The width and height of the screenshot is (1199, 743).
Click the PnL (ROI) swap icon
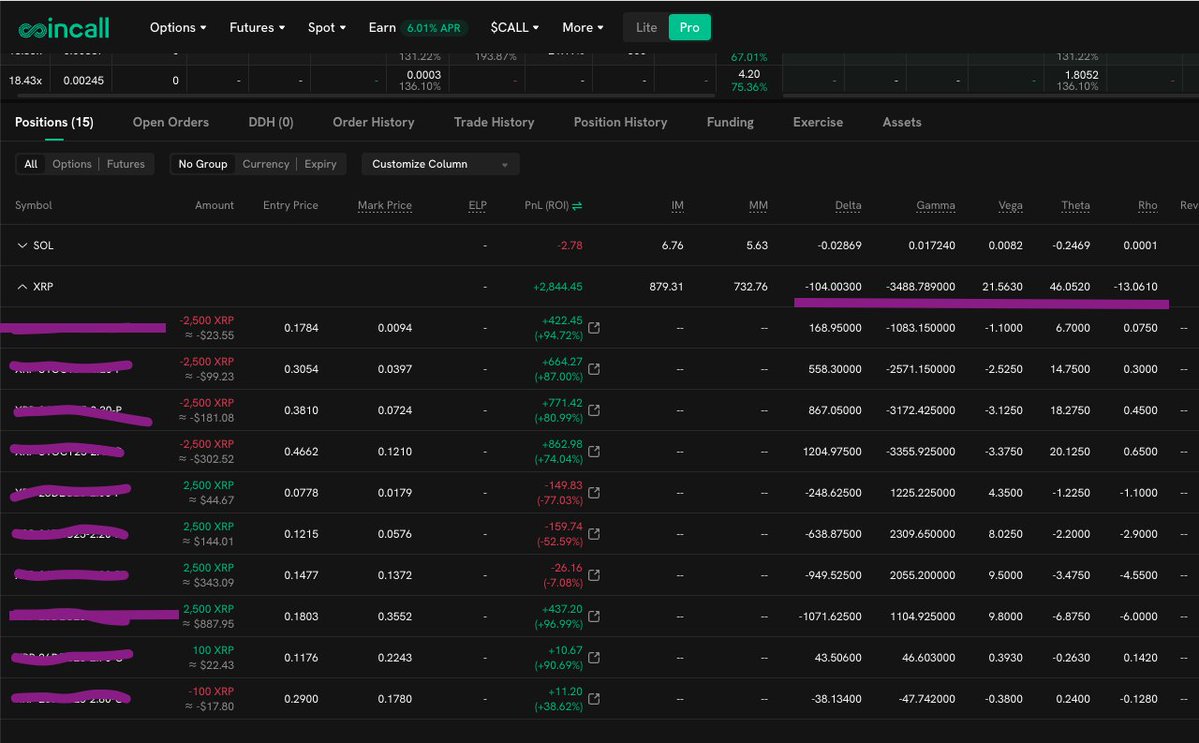[577, 206]
